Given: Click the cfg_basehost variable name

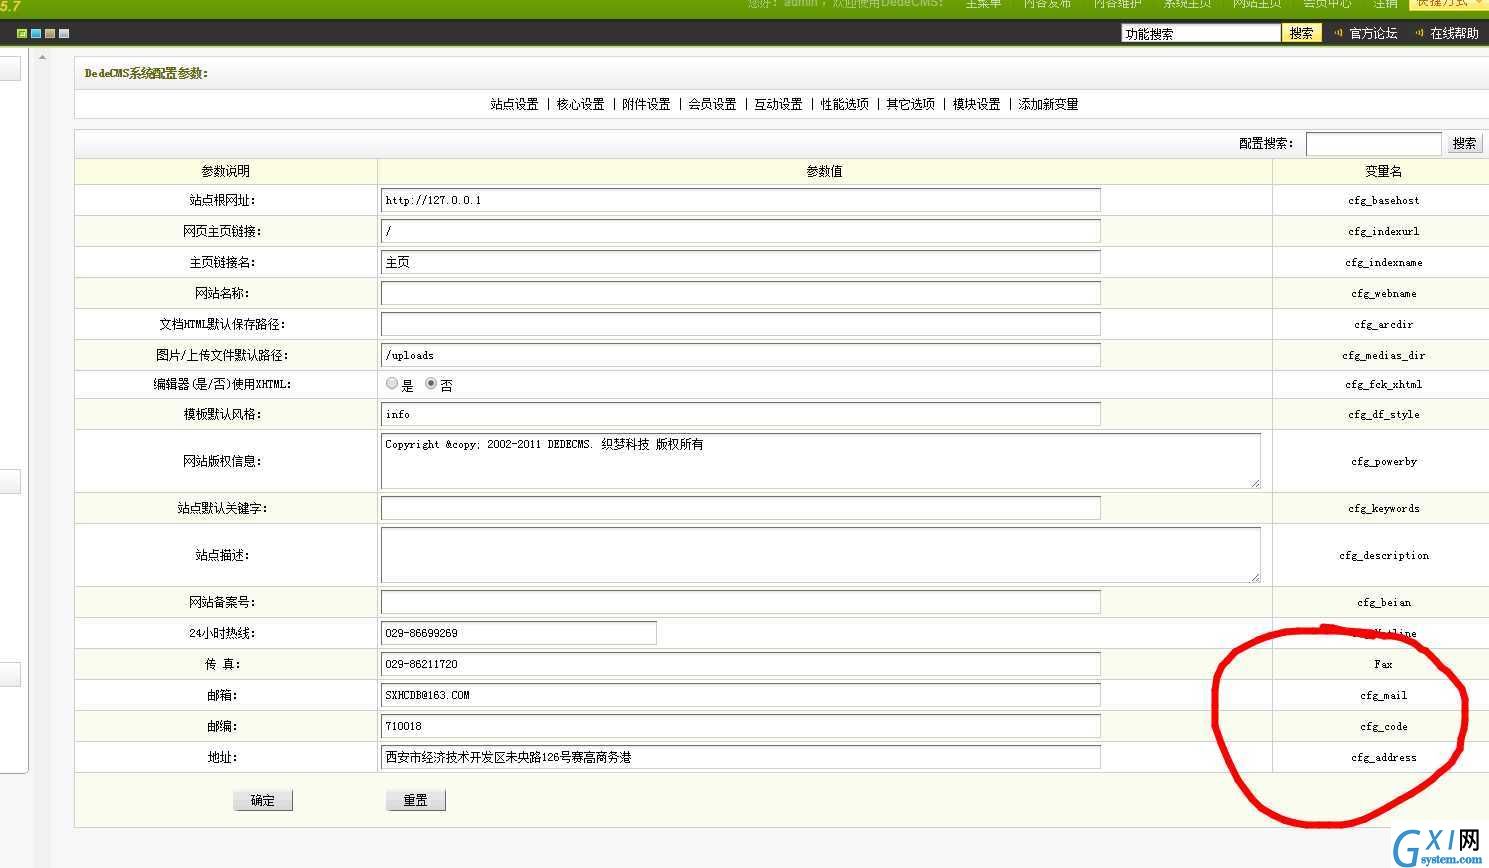Looking at the screenshot, I should click(1383, 200).
